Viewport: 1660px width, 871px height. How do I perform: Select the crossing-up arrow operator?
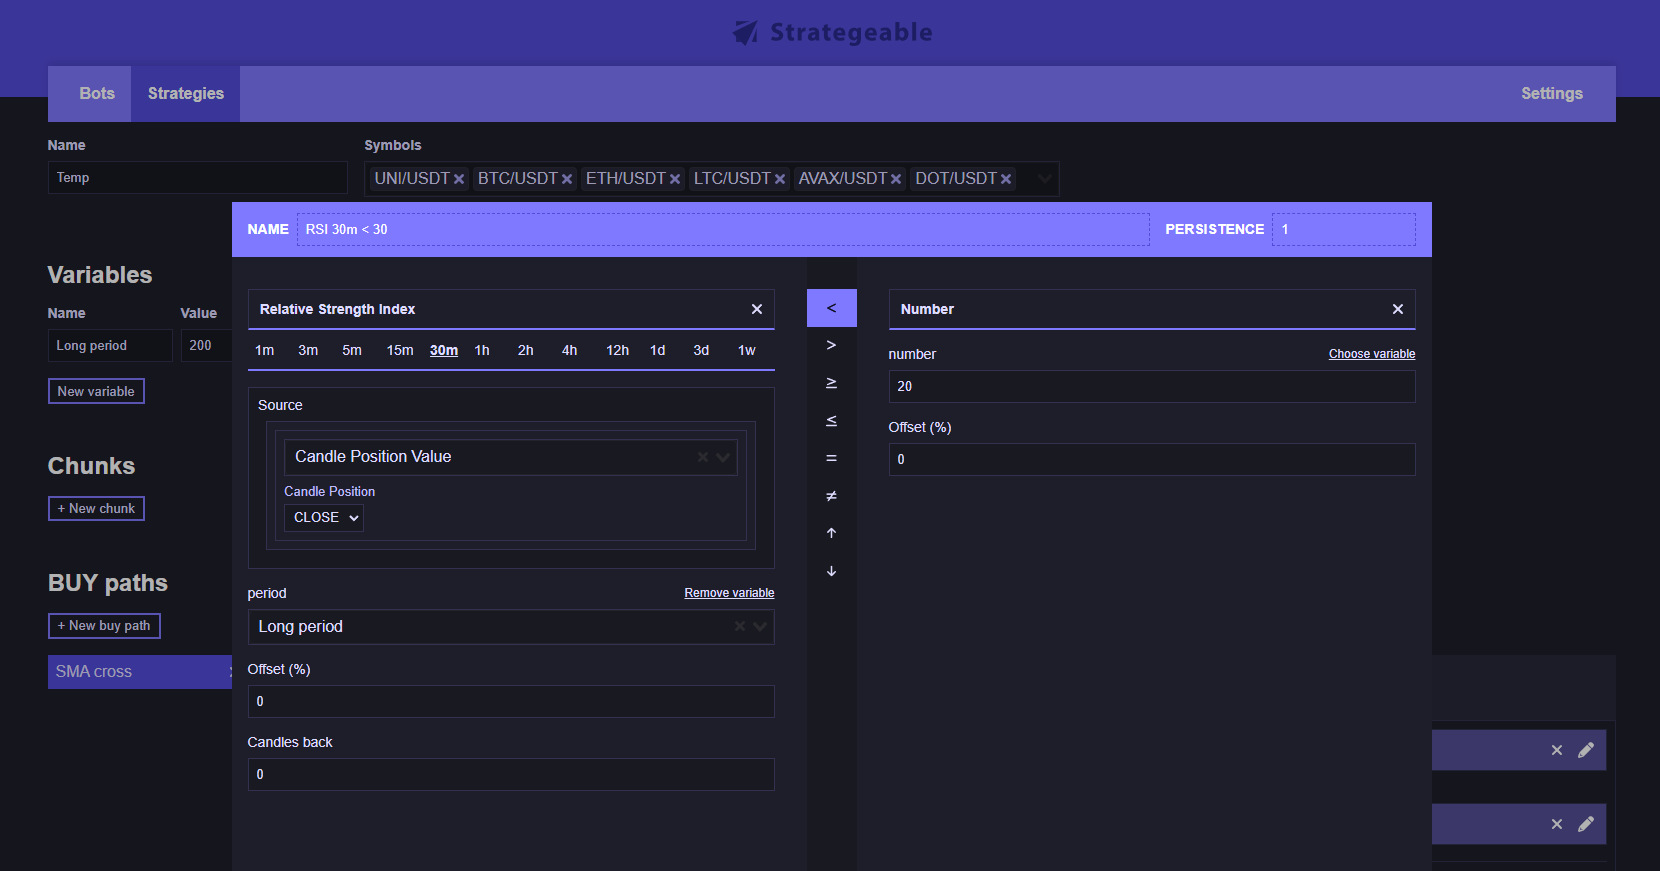click(x=832, y=533)
